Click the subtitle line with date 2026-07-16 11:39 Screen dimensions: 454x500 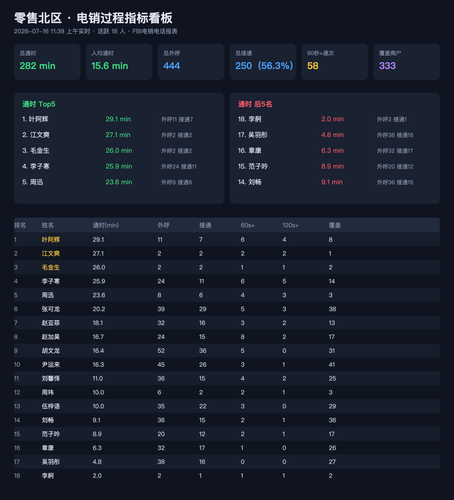(x=96, y=31)
